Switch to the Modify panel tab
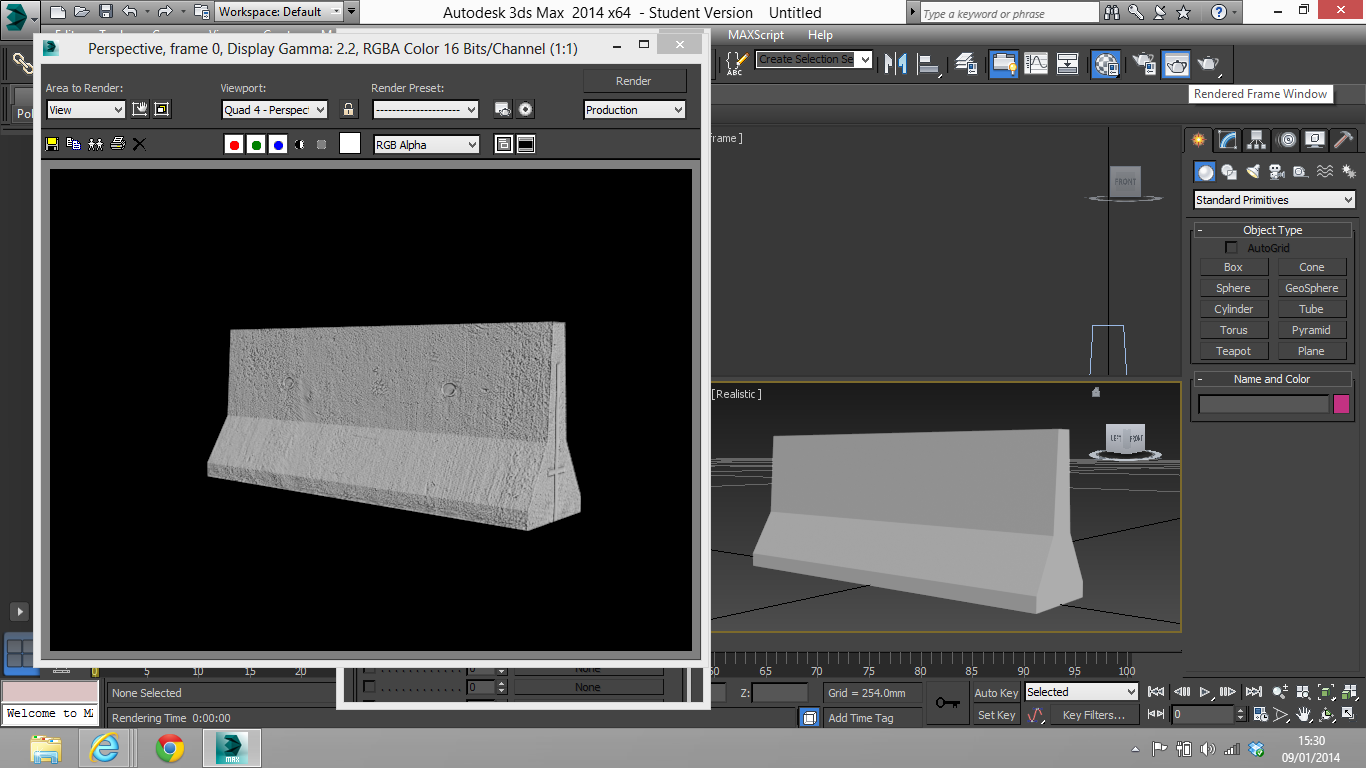This screenshot has width=1366, height=768. point(1227,140)
